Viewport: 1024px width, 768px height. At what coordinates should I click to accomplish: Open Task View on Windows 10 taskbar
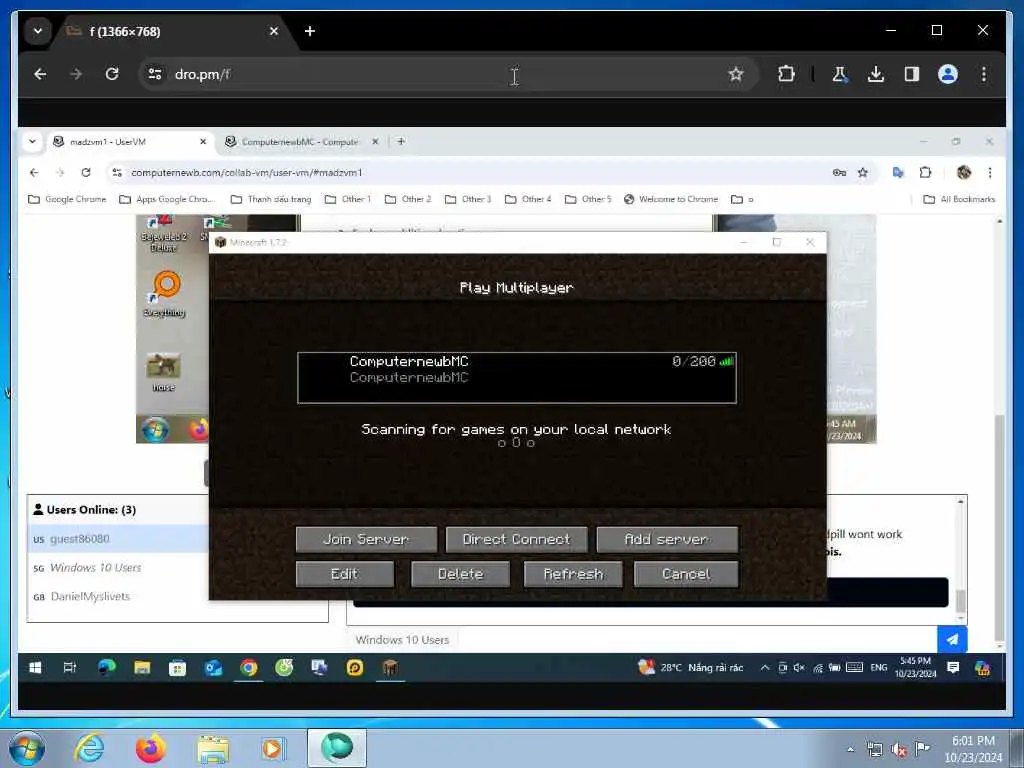click(70, 667)
